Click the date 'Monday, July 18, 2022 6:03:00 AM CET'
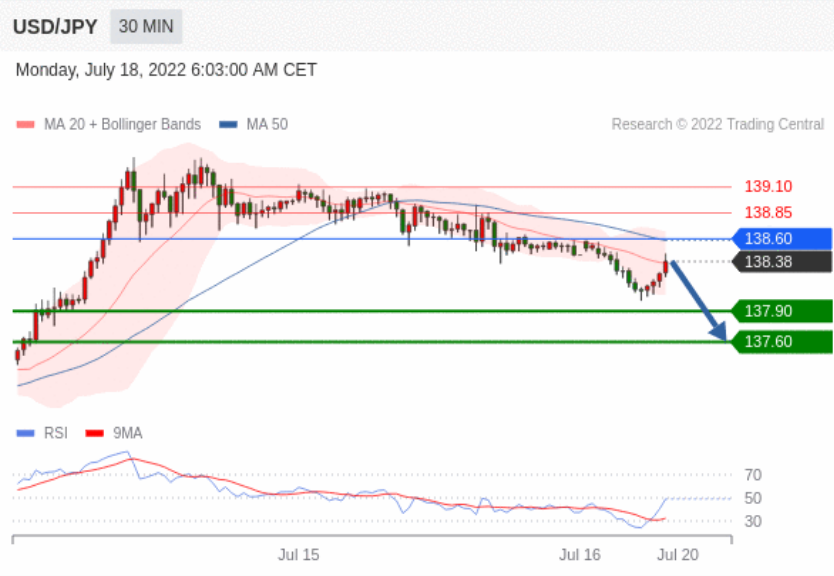 click(x=166, y=70)
